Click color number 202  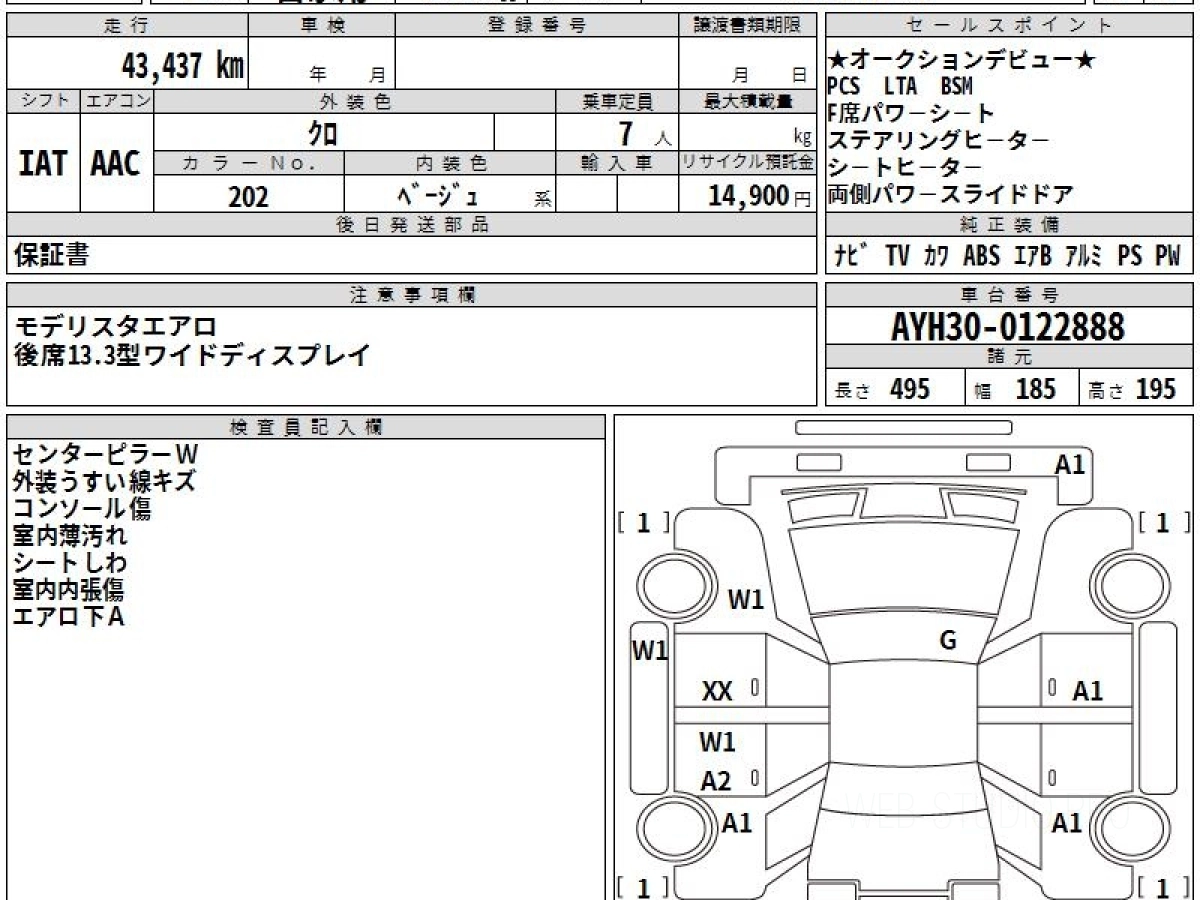tap(248, 197)
